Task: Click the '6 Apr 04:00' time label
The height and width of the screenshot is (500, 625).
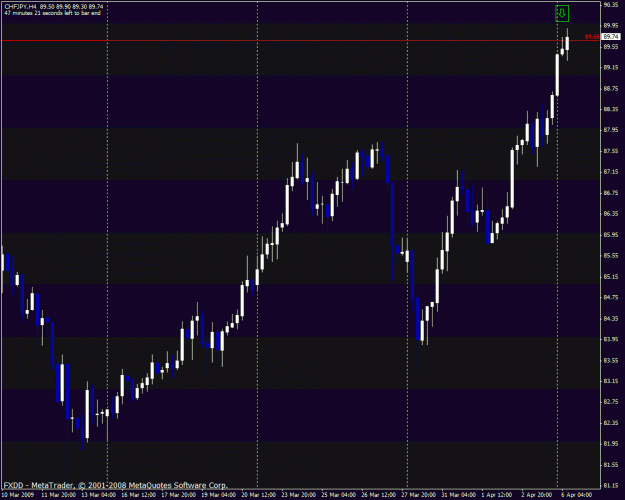Action: tap(577, 495)
